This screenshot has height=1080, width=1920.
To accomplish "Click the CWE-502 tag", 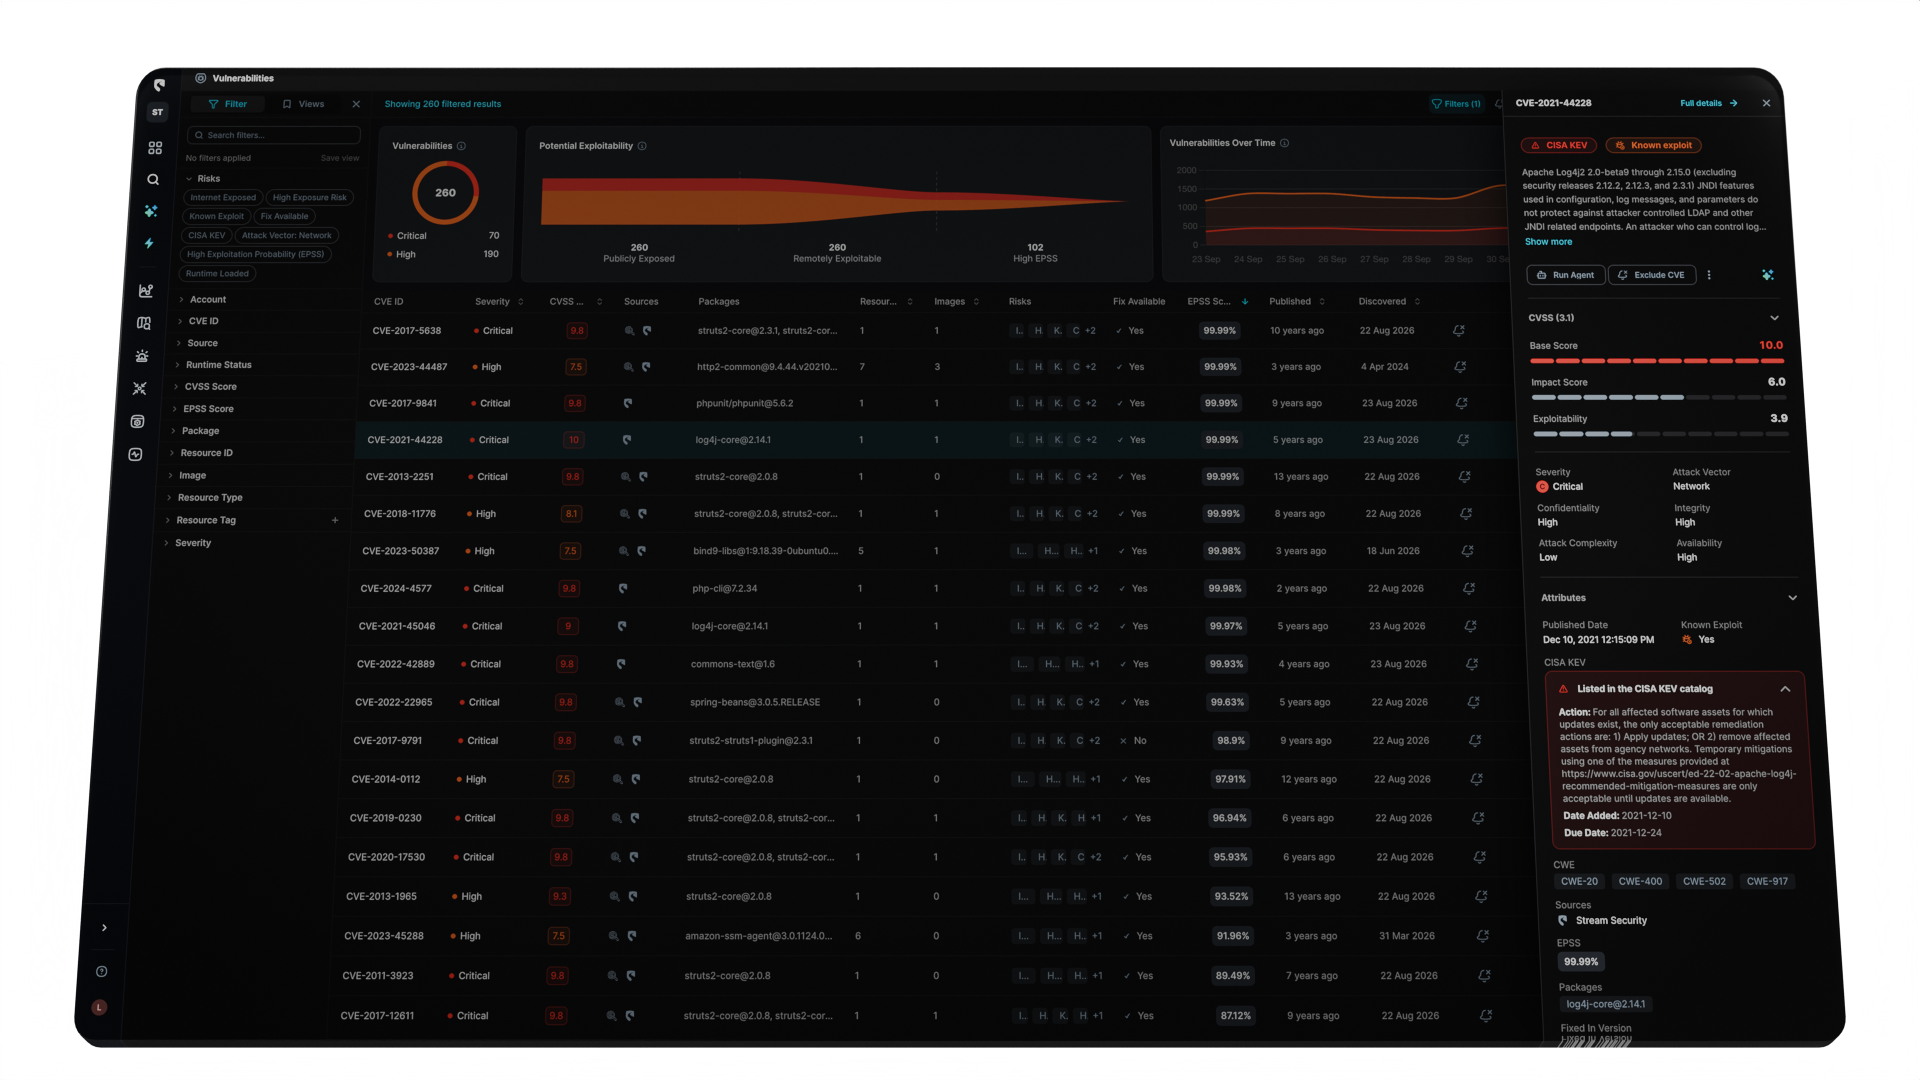I will (1704, 882).
